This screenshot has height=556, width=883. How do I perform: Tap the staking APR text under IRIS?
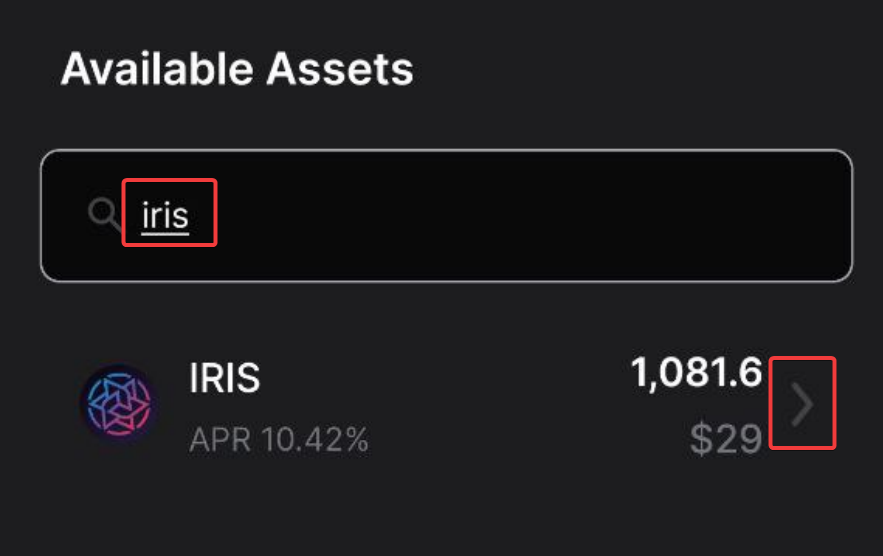(x=279, y=439)
